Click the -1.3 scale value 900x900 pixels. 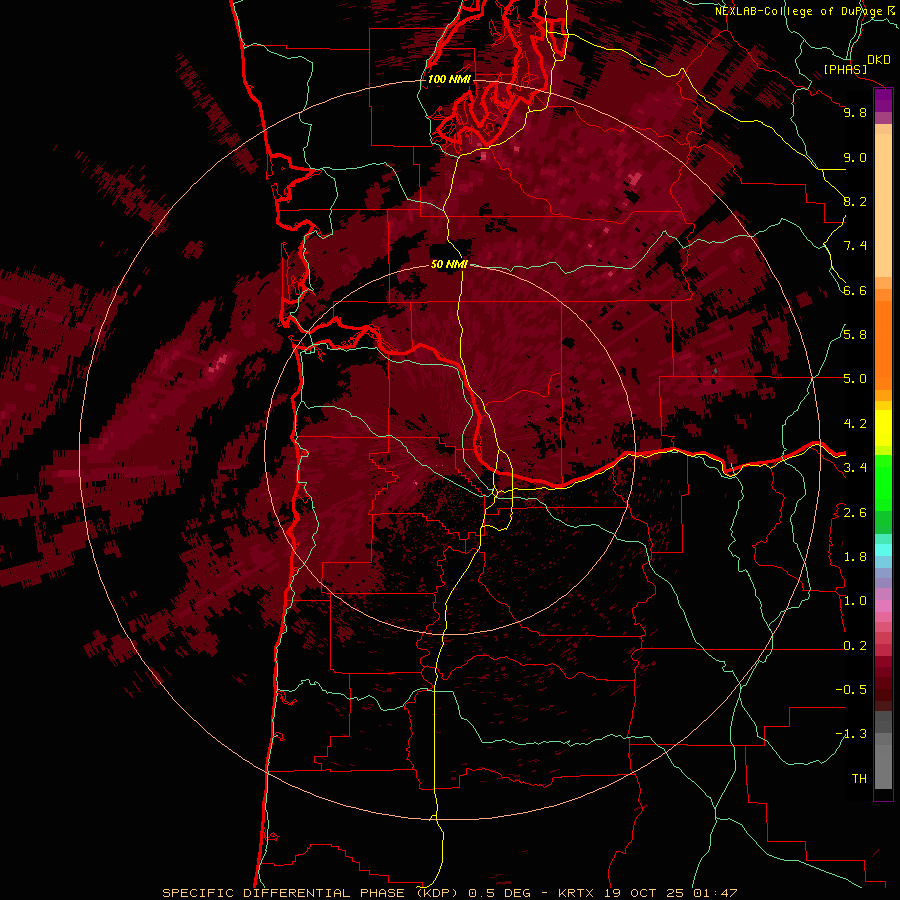pos(851,734)
